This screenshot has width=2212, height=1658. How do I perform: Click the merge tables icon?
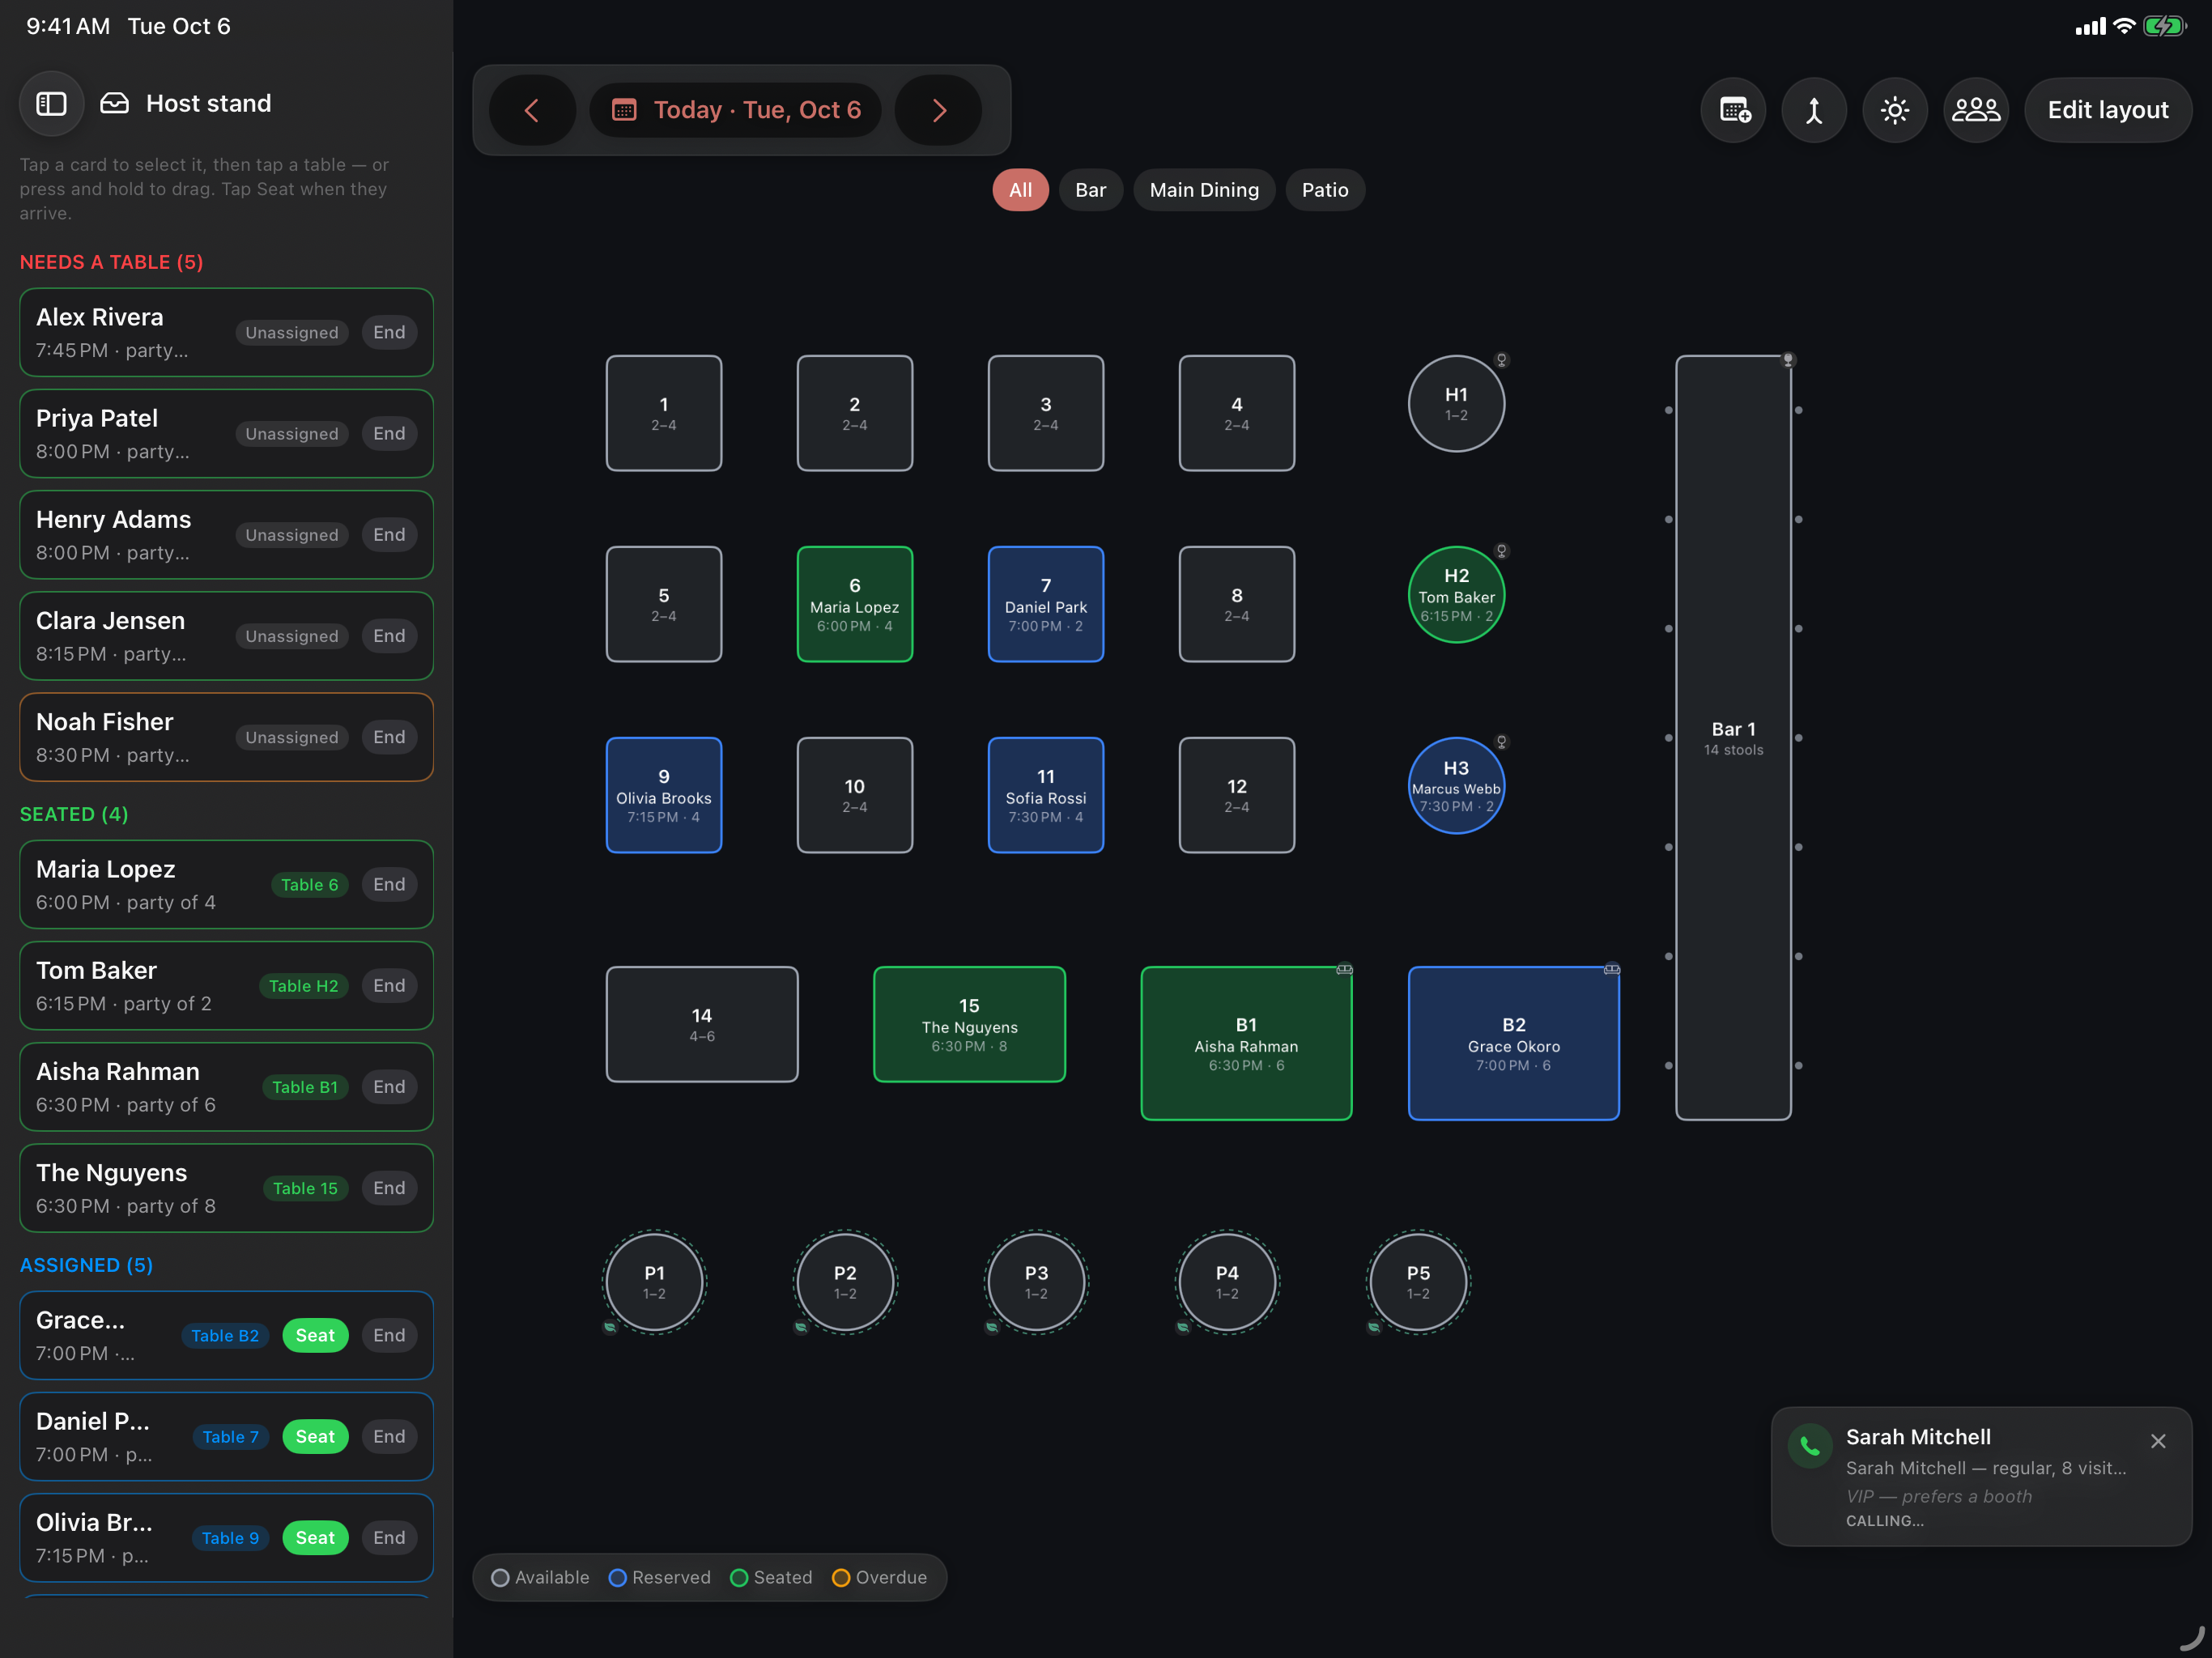point(1814,110)
